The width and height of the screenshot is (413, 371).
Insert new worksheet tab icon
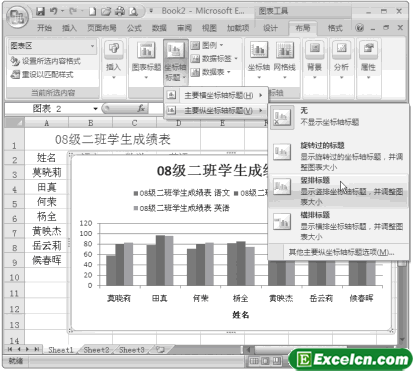point(160,350)
